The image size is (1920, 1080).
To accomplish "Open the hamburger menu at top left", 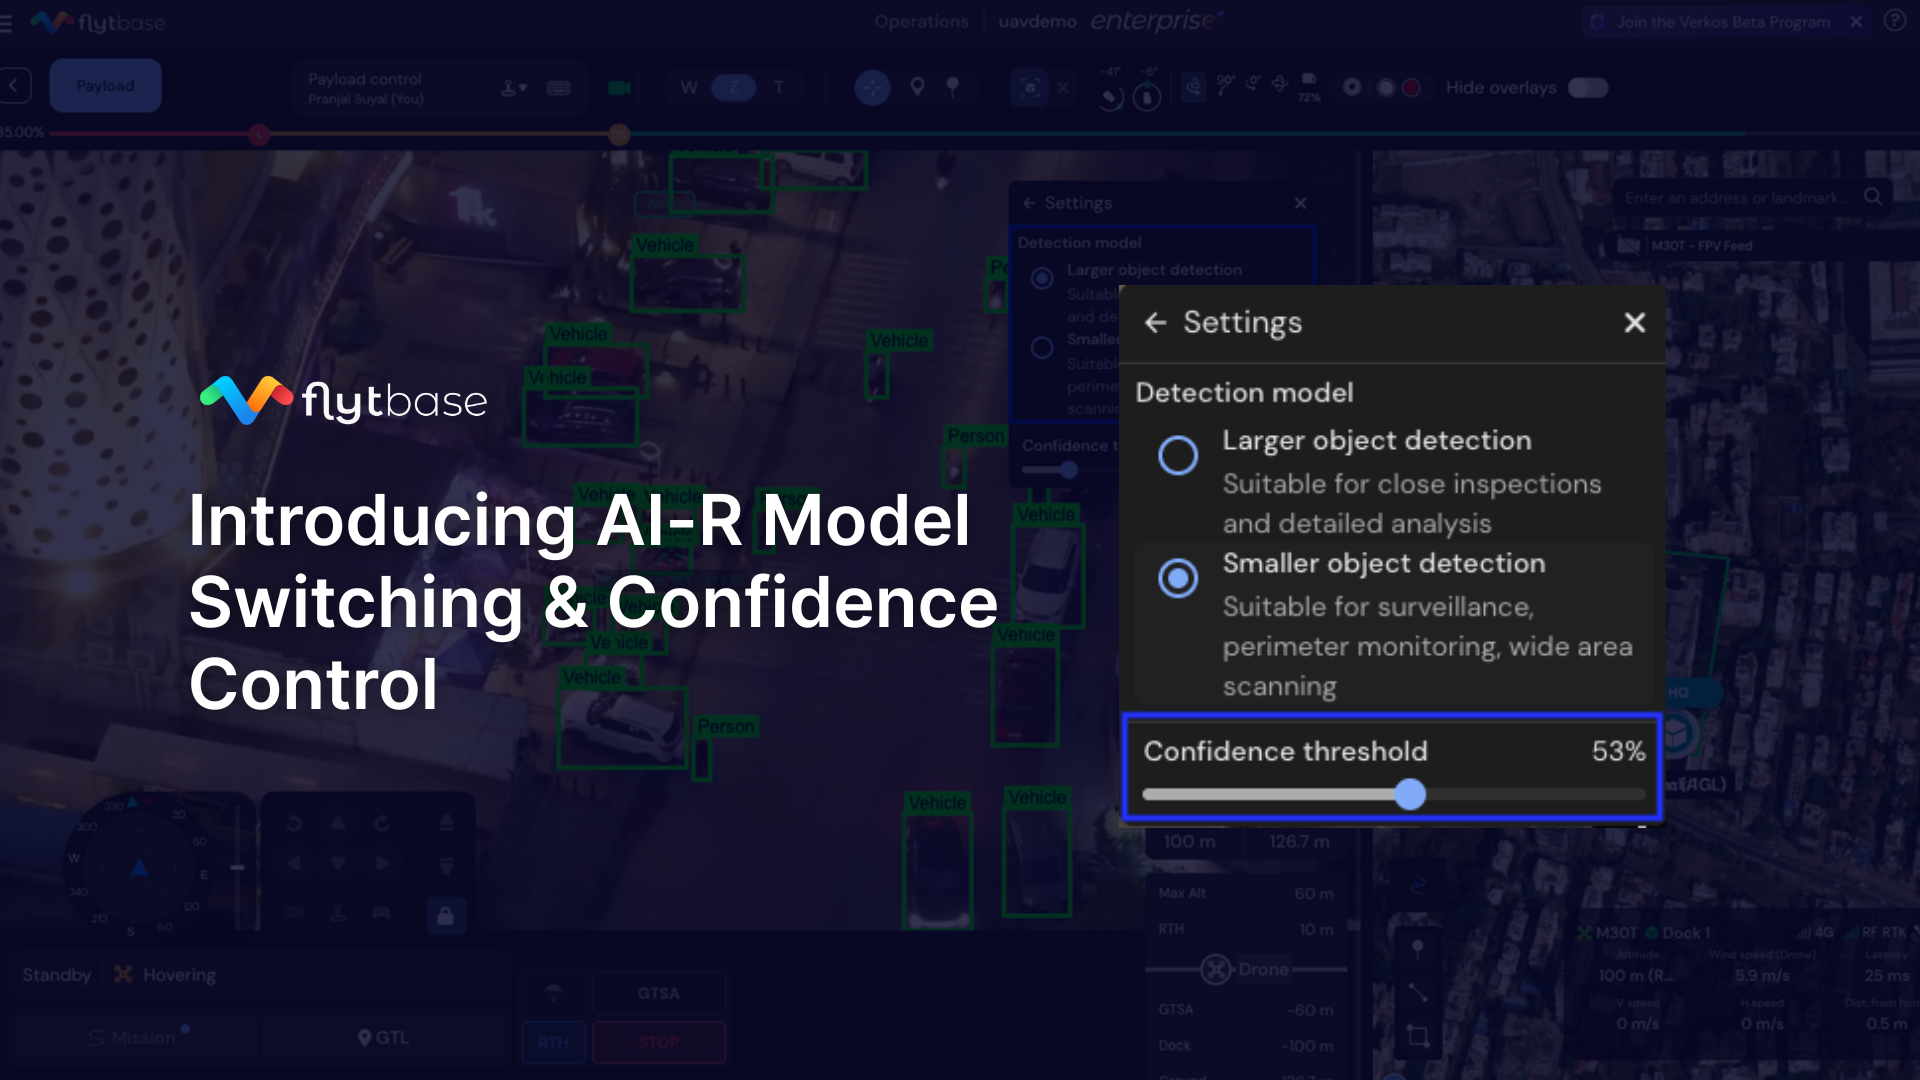I will coord(6,22).
